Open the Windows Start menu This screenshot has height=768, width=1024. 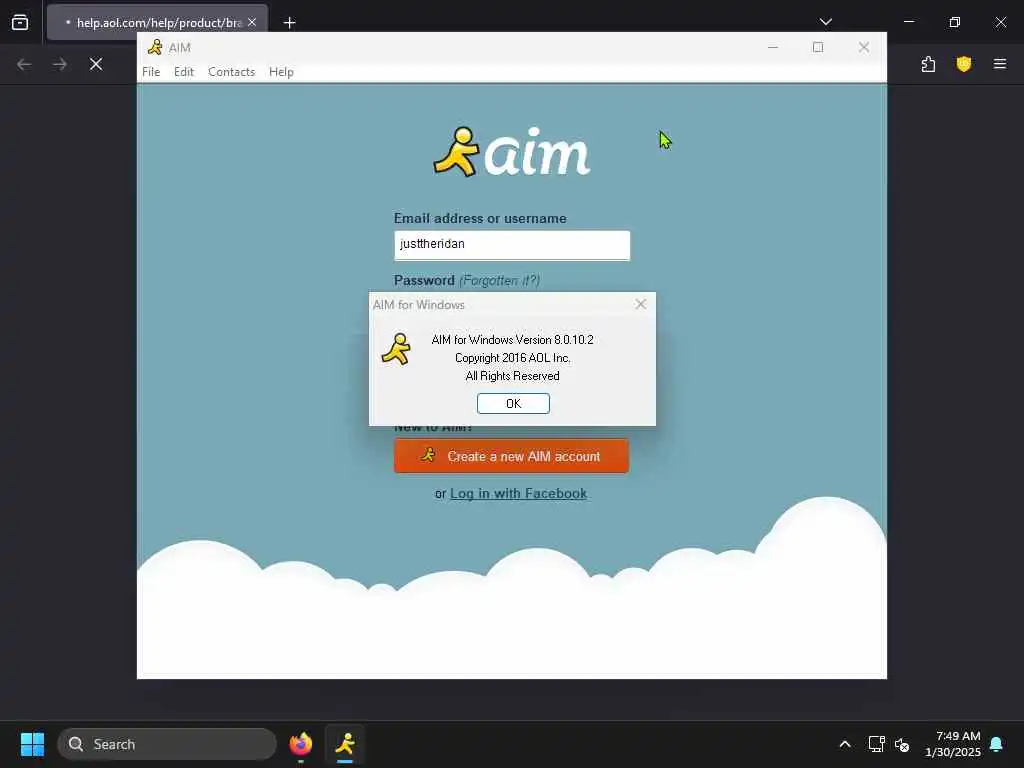[32, 744]
